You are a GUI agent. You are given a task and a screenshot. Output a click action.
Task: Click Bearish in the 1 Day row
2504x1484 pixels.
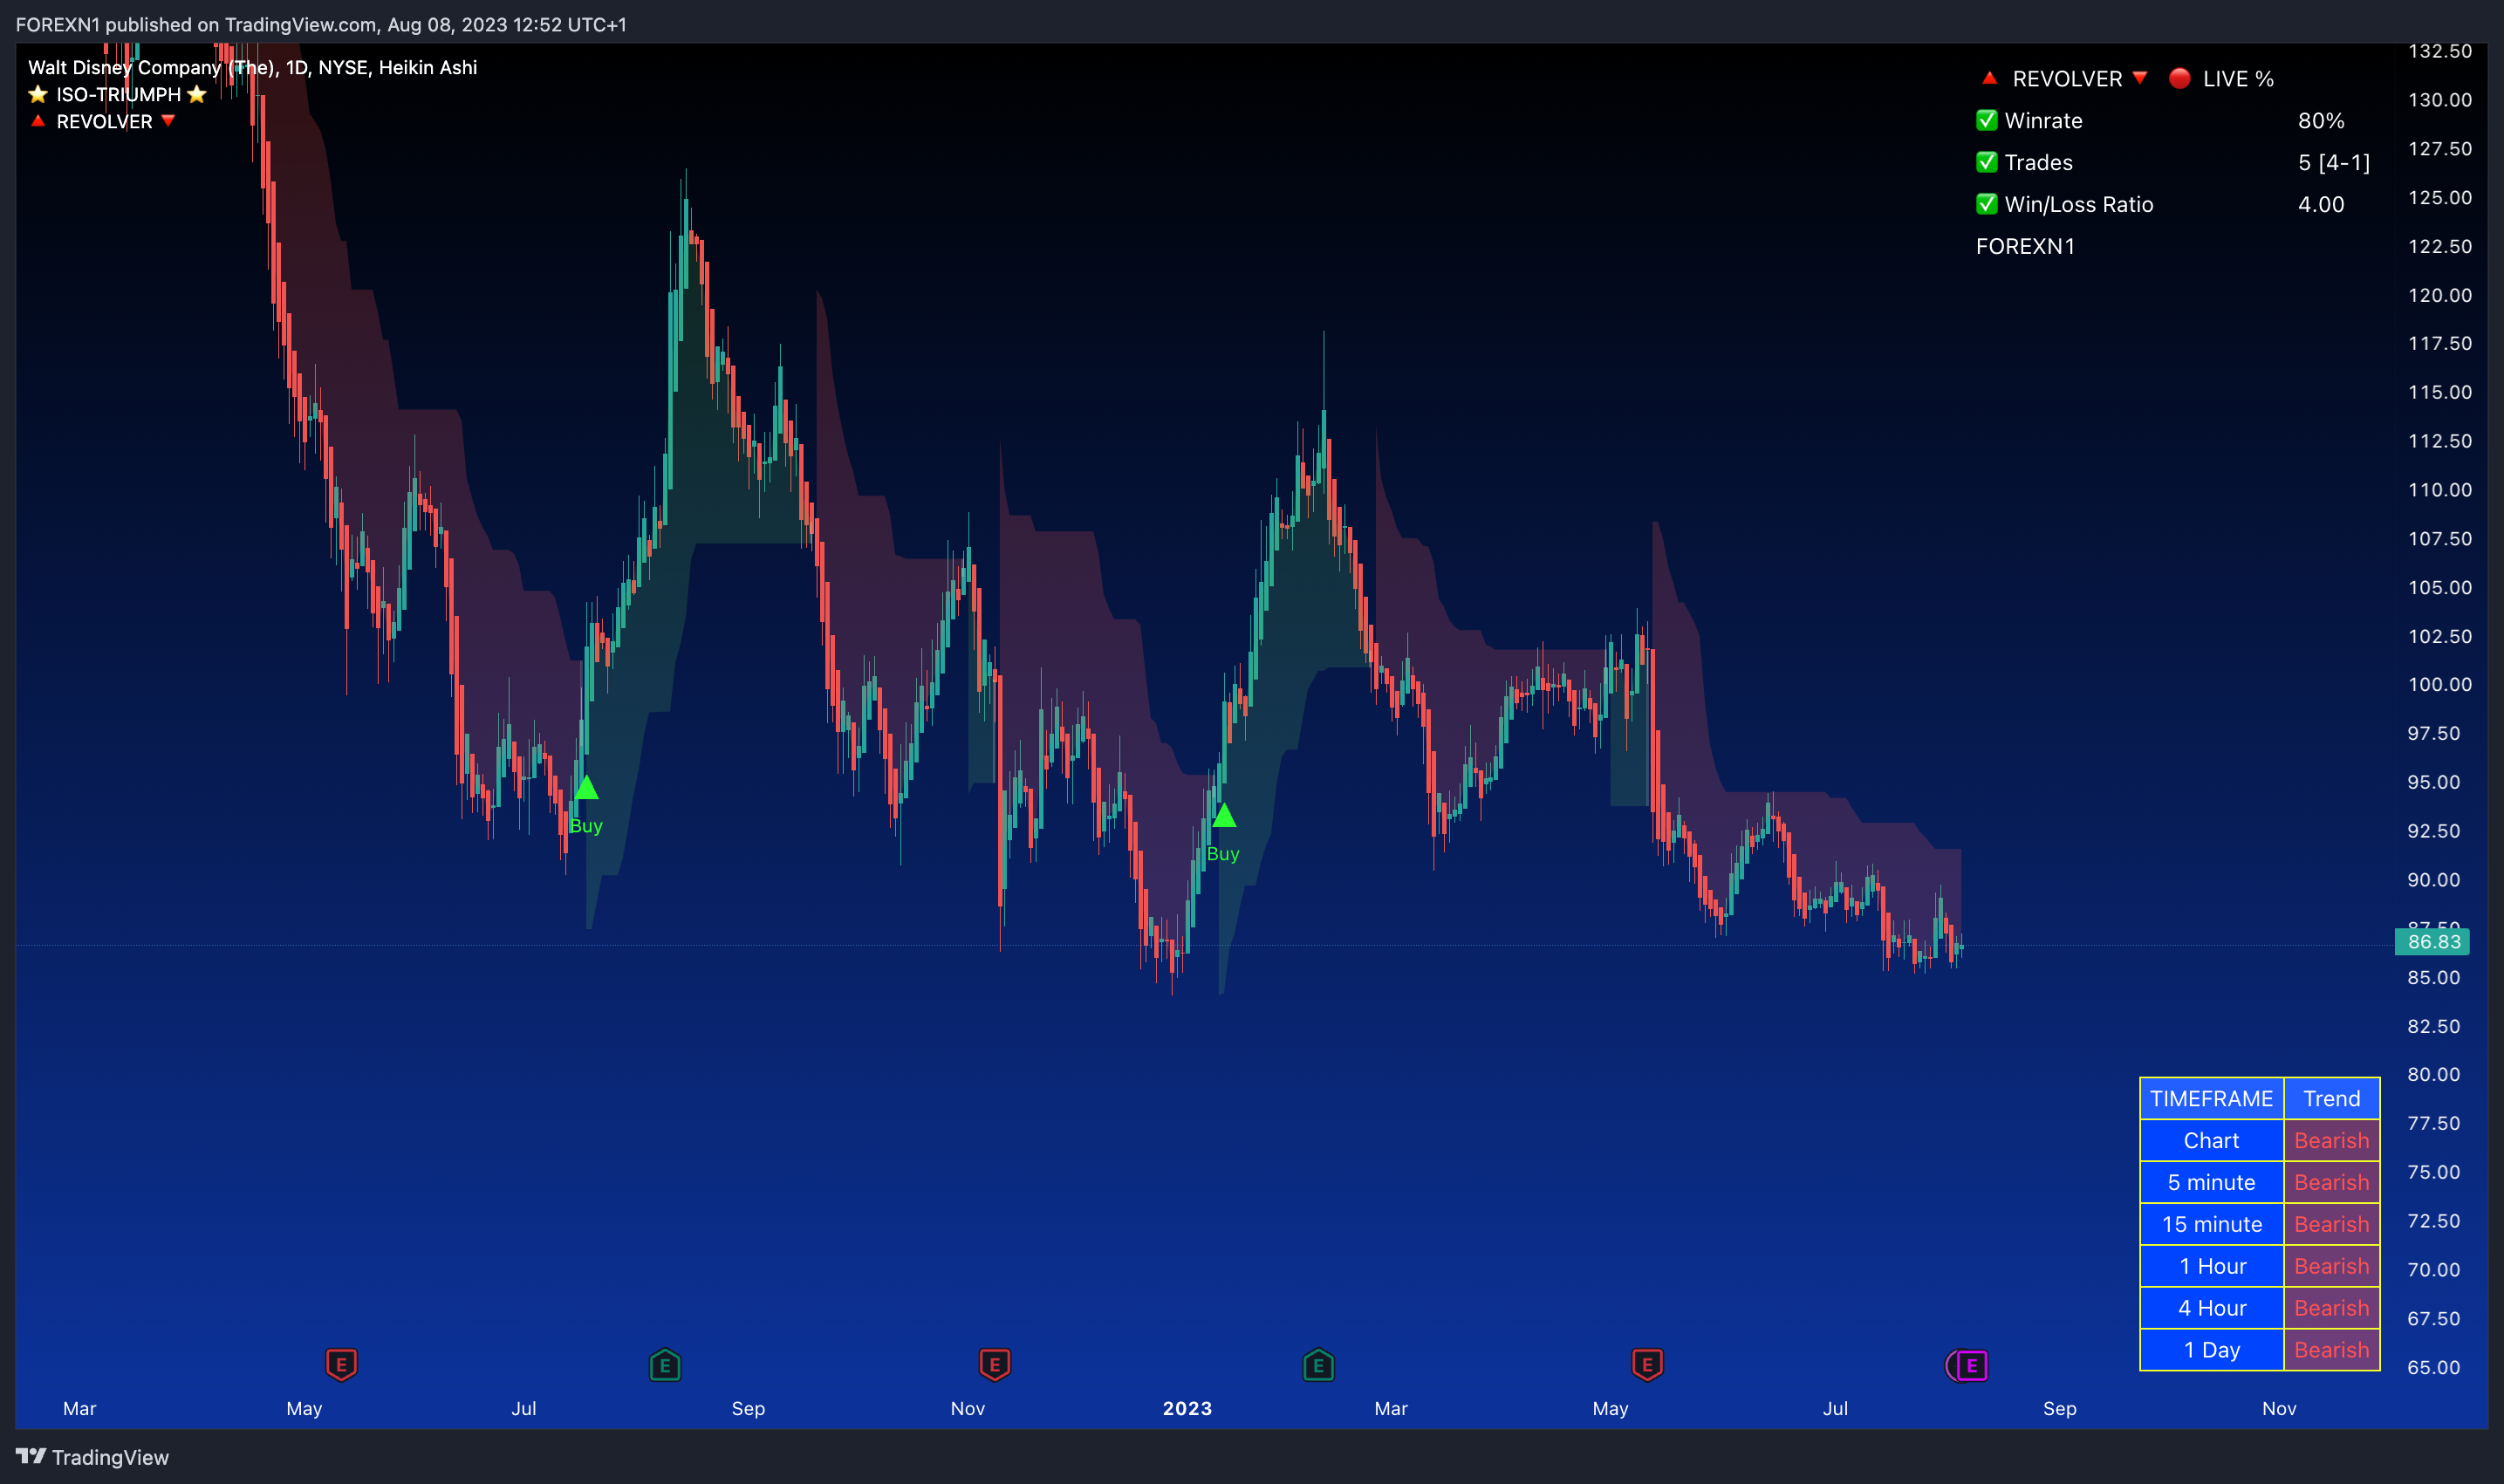pyautogui.click(x=2331, y=1350)
